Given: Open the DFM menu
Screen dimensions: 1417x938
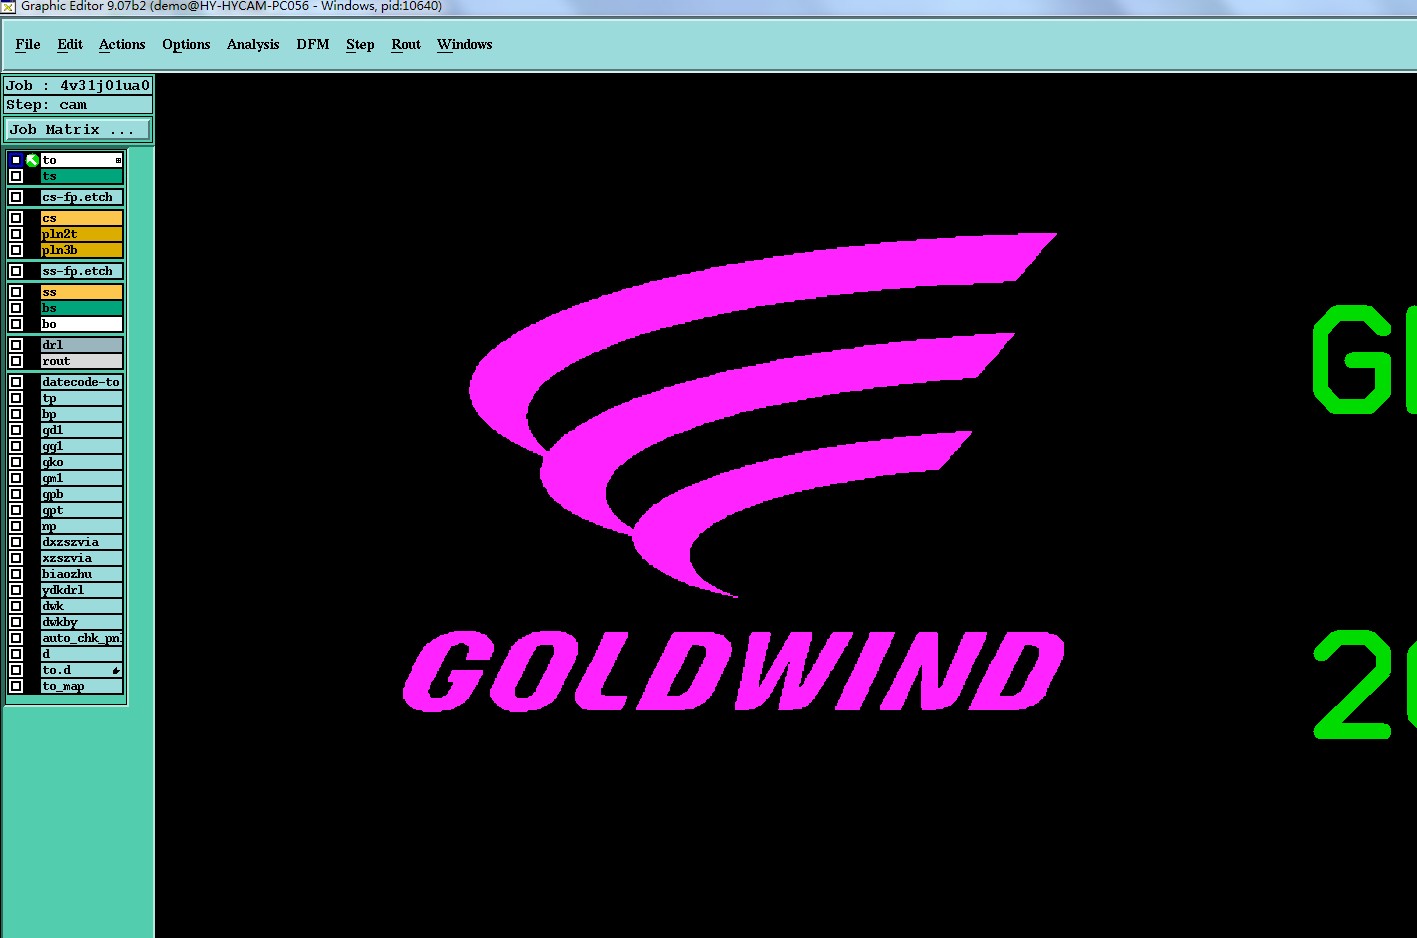Looking at the screenshot, I should click(313, 44).
